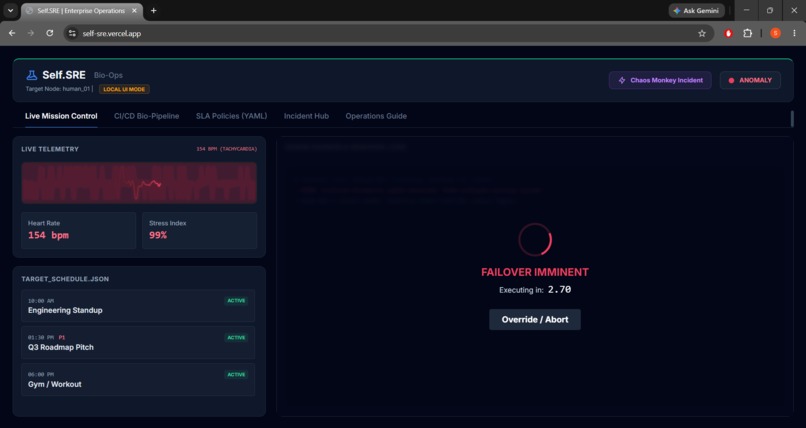
Task: Click the ACTIVE badge on Gym / Workout
Action: click(x=236, y=375)
